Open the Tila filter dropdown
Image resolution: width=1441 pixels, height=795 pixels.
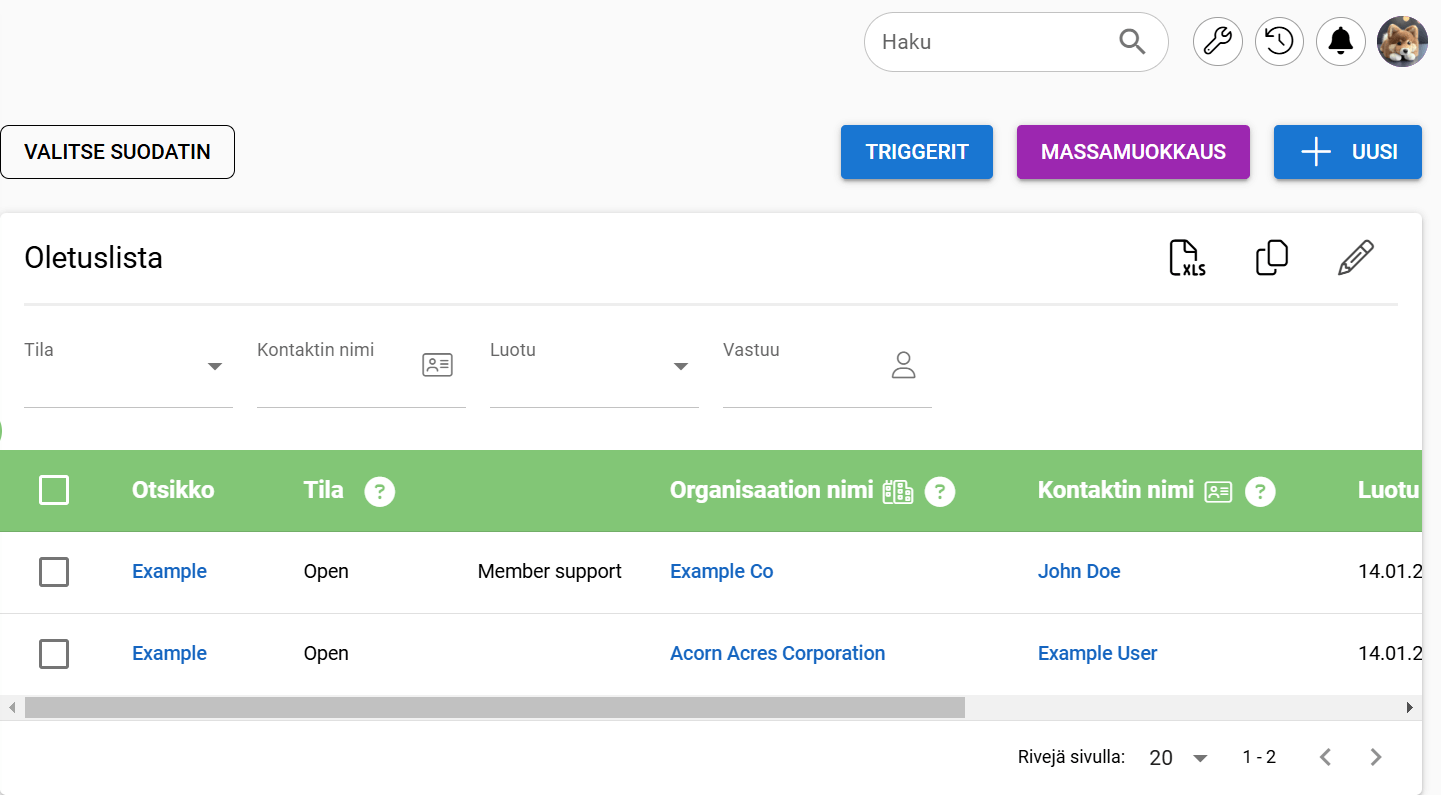tap(214, 367)
